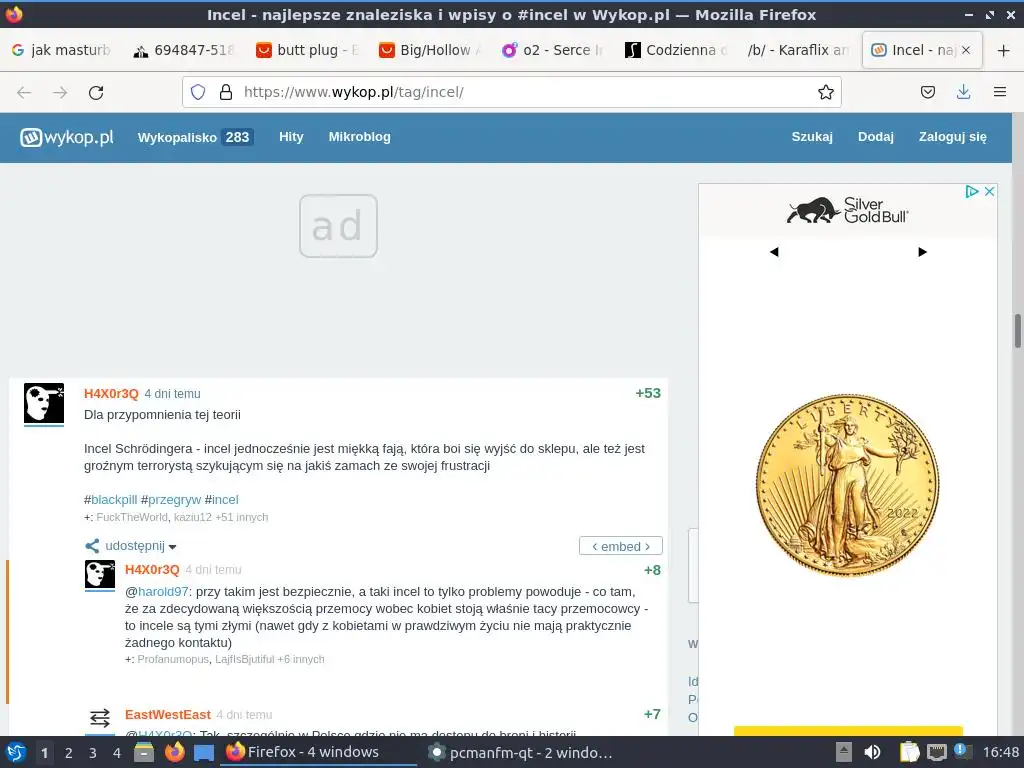Viewport: 1024px width, 768px height.
Task: Open the network monitor tray icon
Action: [936, 752]
